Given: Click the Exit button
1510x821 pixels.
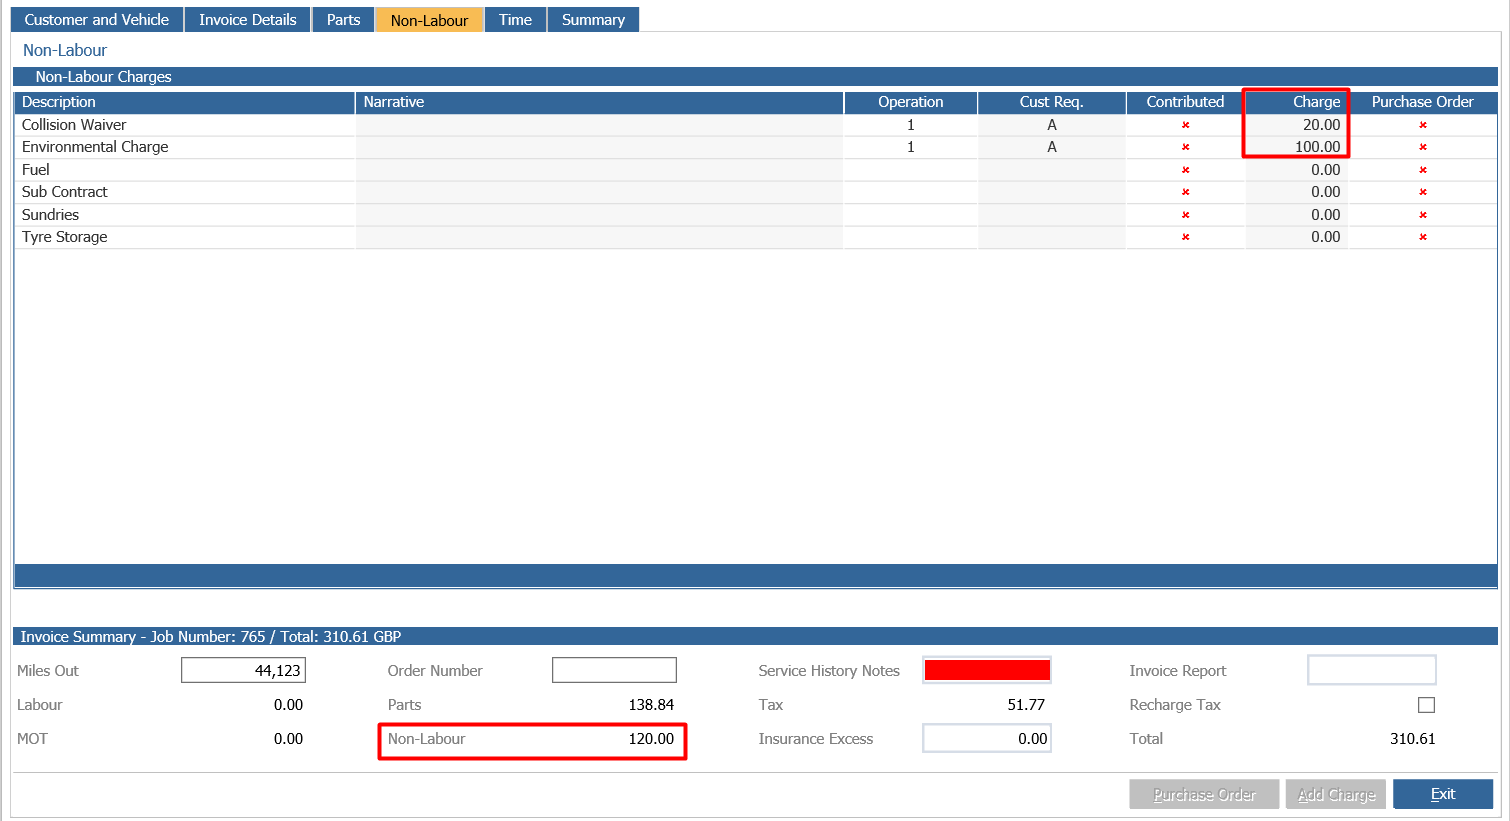Looking at the screenshot, I should (1443, 794).
